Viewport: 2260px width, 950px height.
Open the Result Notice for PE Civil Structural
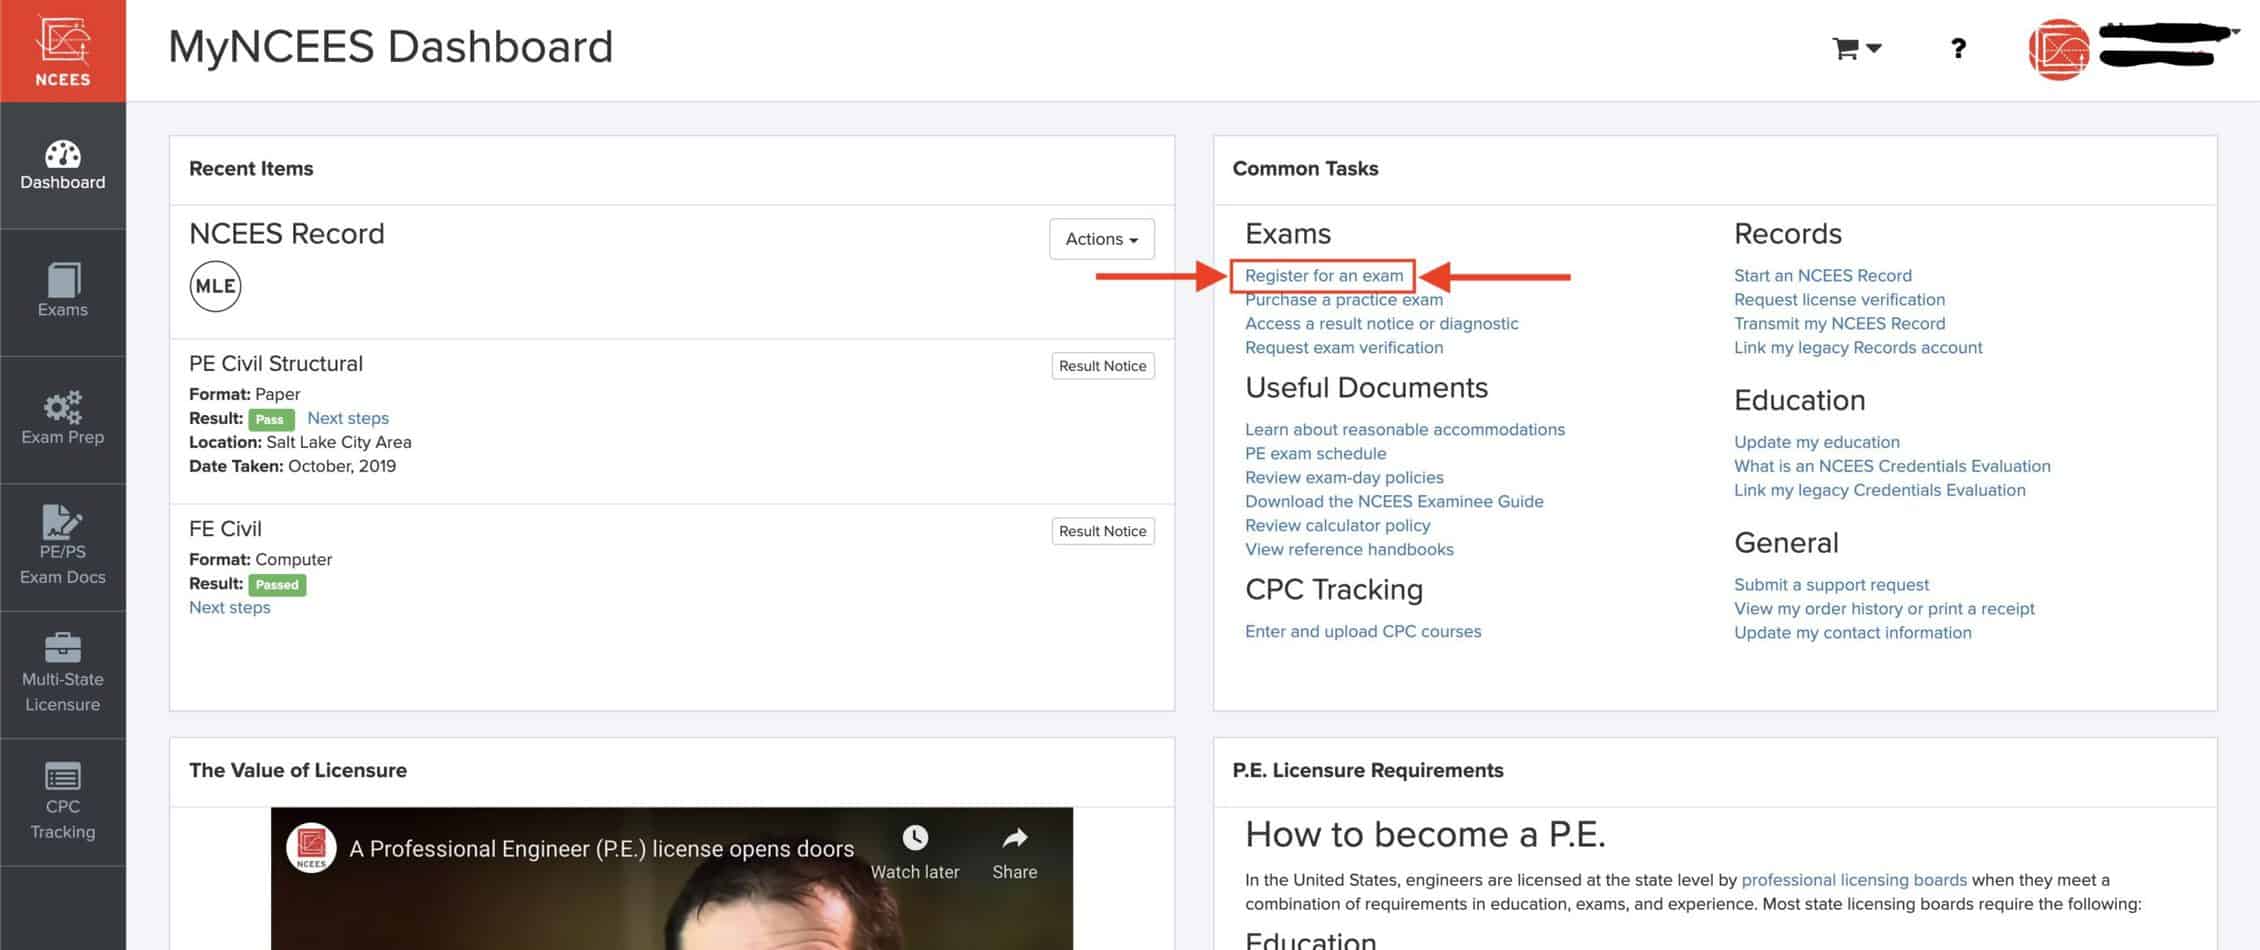(x=1103, y=366)
